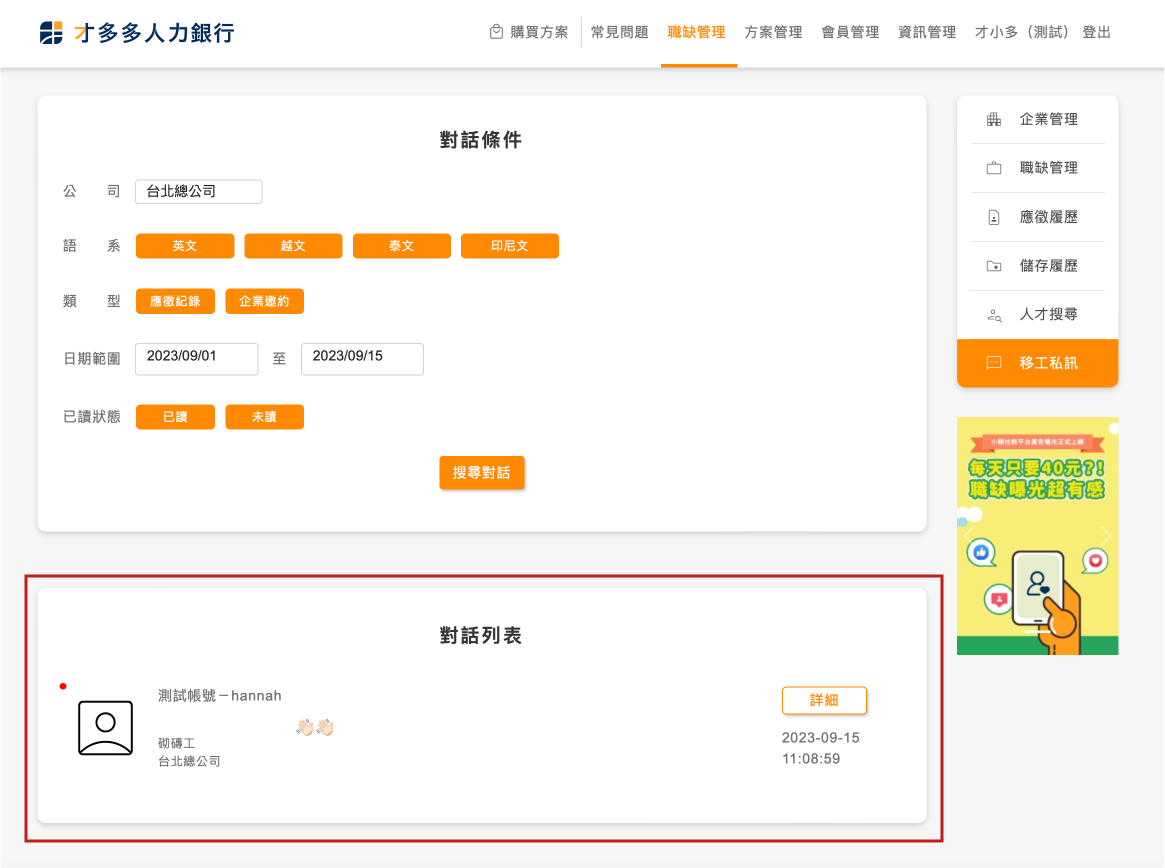Click the person search icon for 人才搜尋
The width and height of the screenshot is (1165, 868).
point(993,315)
